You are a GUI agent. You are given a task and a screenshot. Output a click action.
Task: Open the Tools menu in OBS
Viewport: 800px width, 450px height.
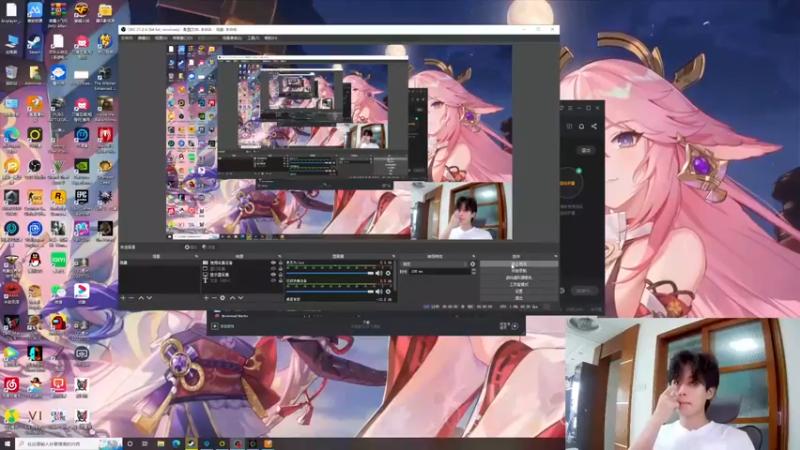tap(253, 38)
